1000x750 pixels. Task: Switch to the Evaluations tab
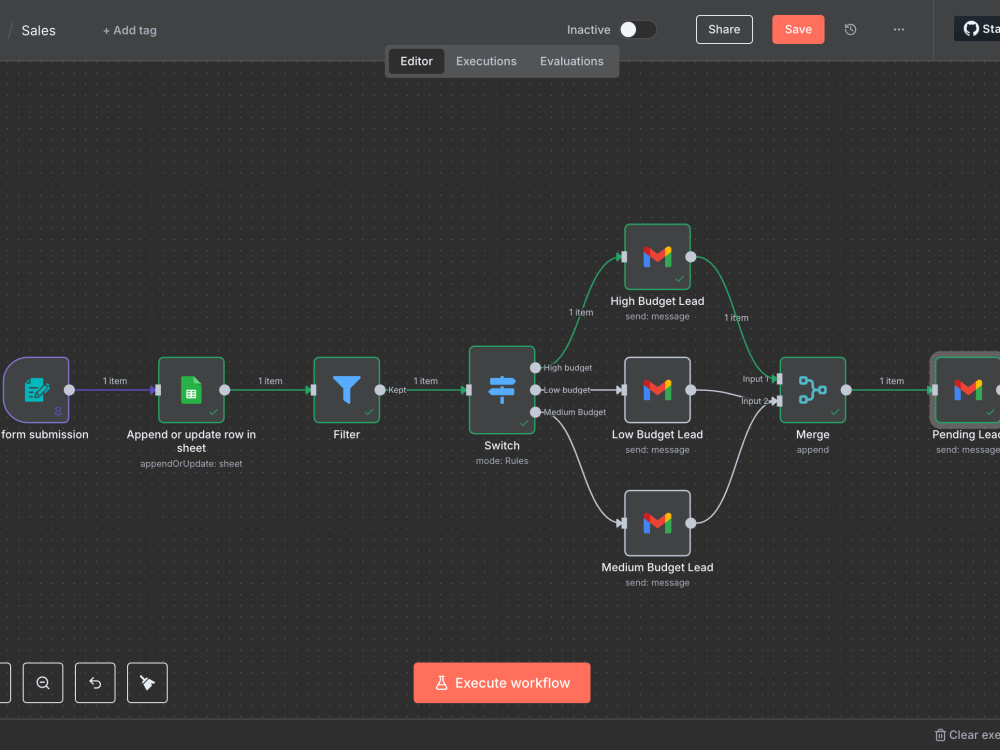point(571,61)
